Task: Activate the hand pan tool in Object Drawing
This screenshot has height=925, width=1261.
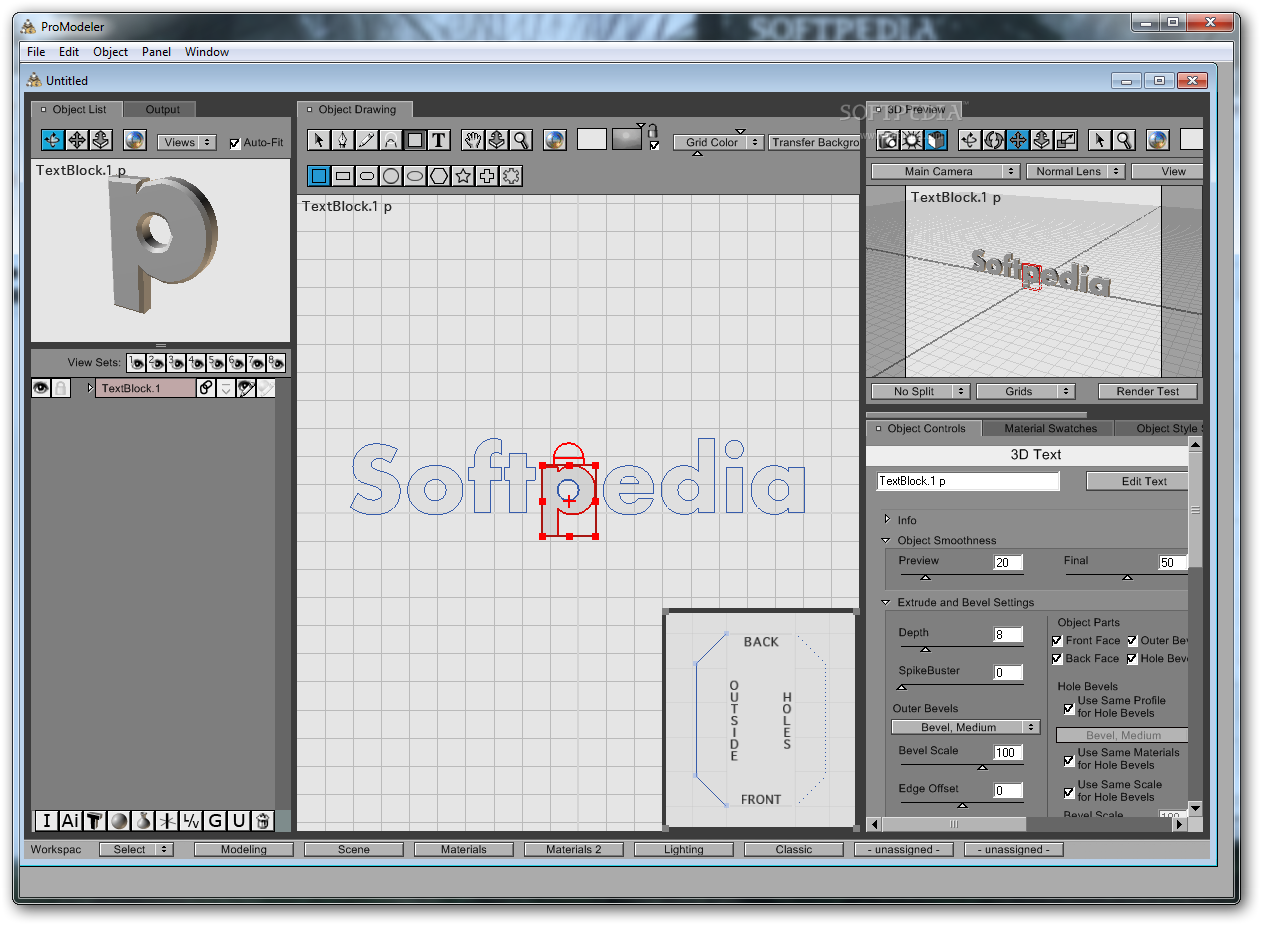Action: 473,141
